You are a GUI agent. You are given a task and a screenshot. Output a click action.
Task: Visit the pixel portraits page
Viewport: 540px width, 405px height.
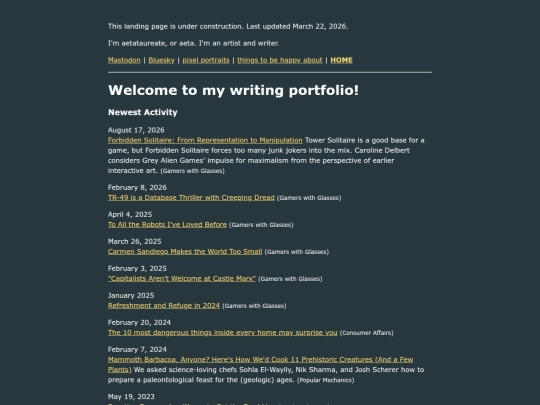[206, 60]
